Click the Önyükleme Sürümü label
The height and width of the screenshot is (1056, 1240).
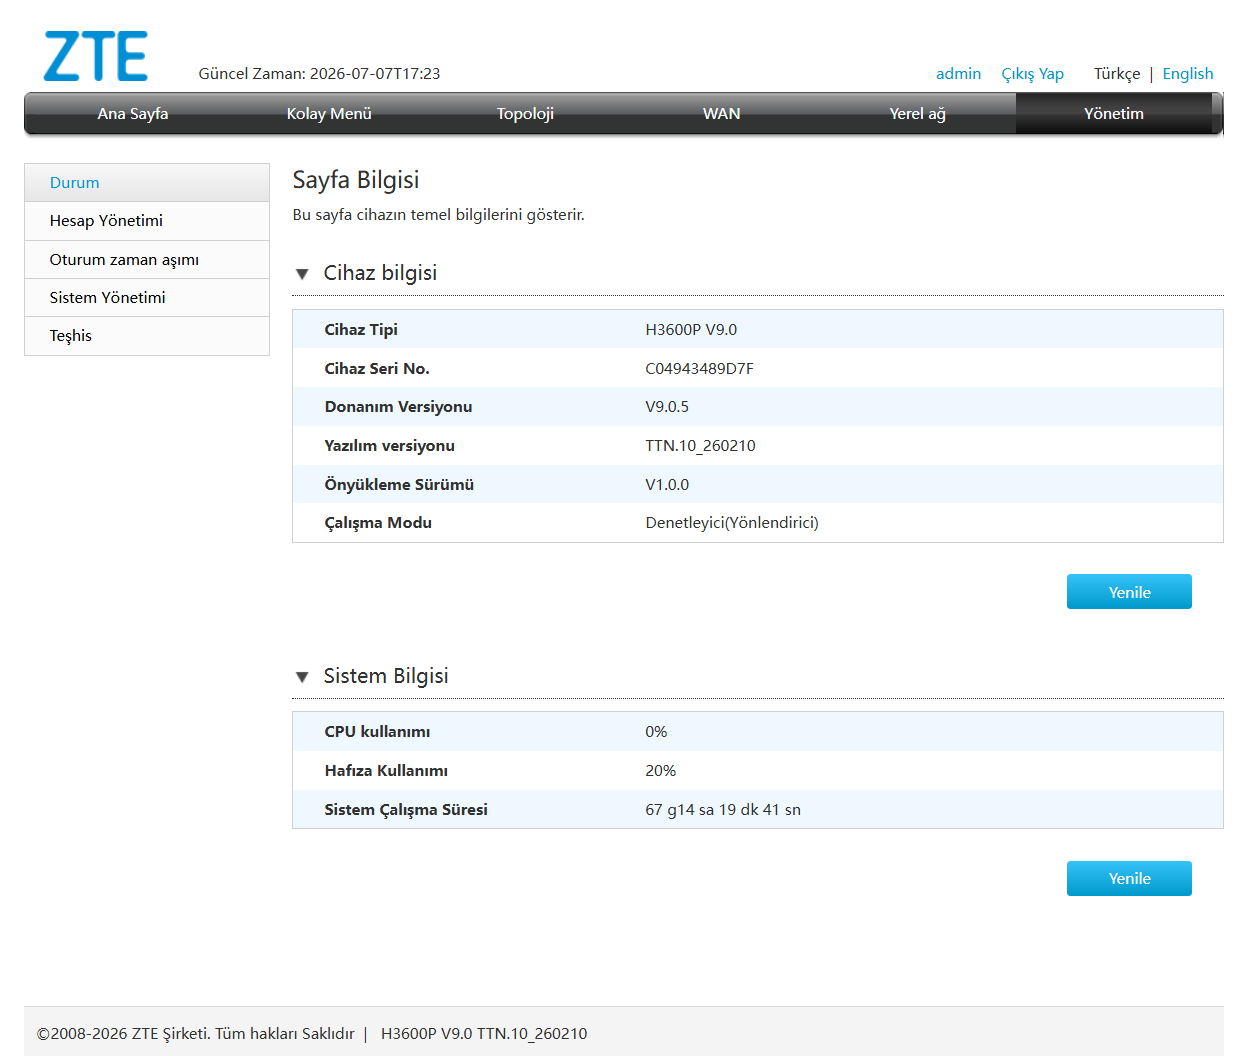click(399, 485)
